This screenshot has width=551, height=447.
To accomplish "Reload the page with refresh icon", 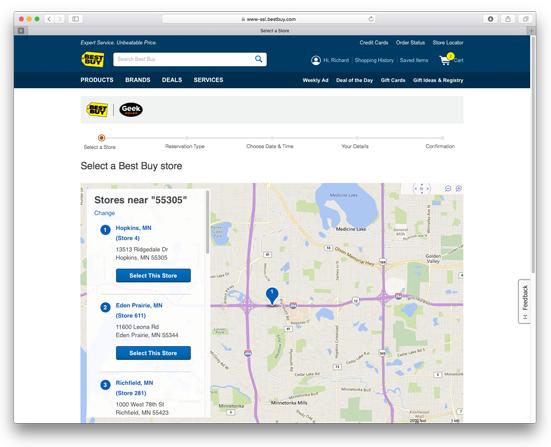I will click(x=371, y=19).
